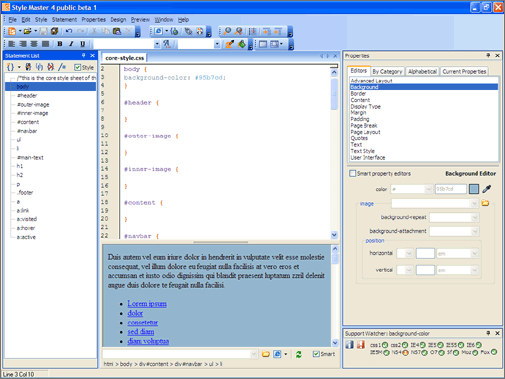Click the single pane layout icon

263,44
